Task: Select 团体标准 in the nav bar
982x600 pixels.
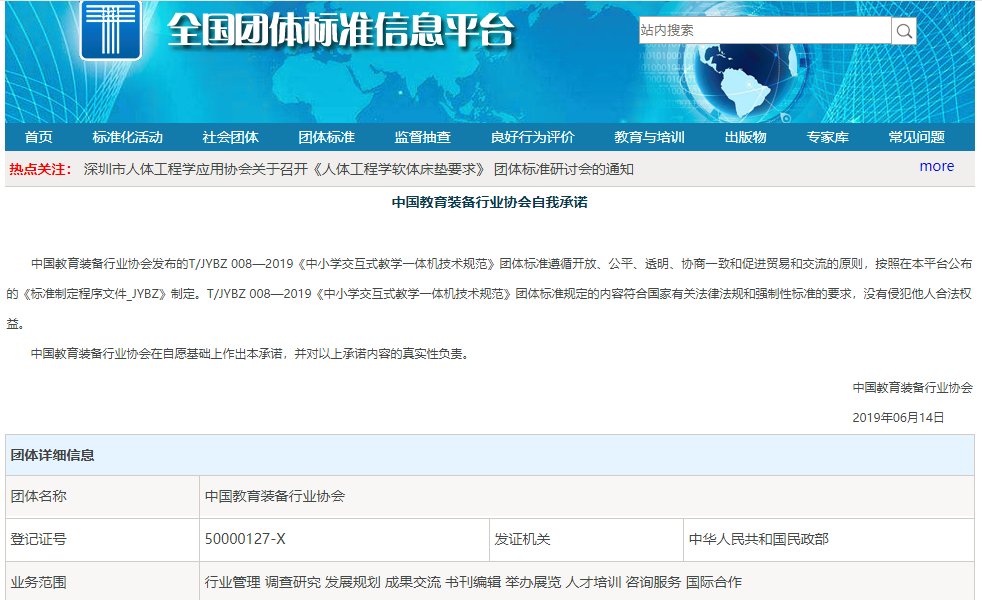Action: [326, 137]
